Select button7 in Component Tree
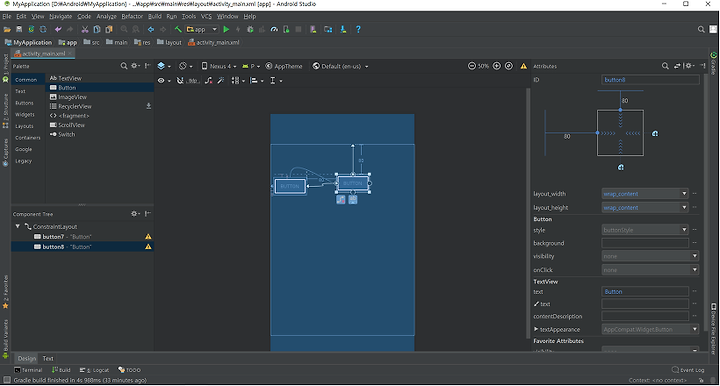This screenshot has height=386, width=720. (82, 237)
